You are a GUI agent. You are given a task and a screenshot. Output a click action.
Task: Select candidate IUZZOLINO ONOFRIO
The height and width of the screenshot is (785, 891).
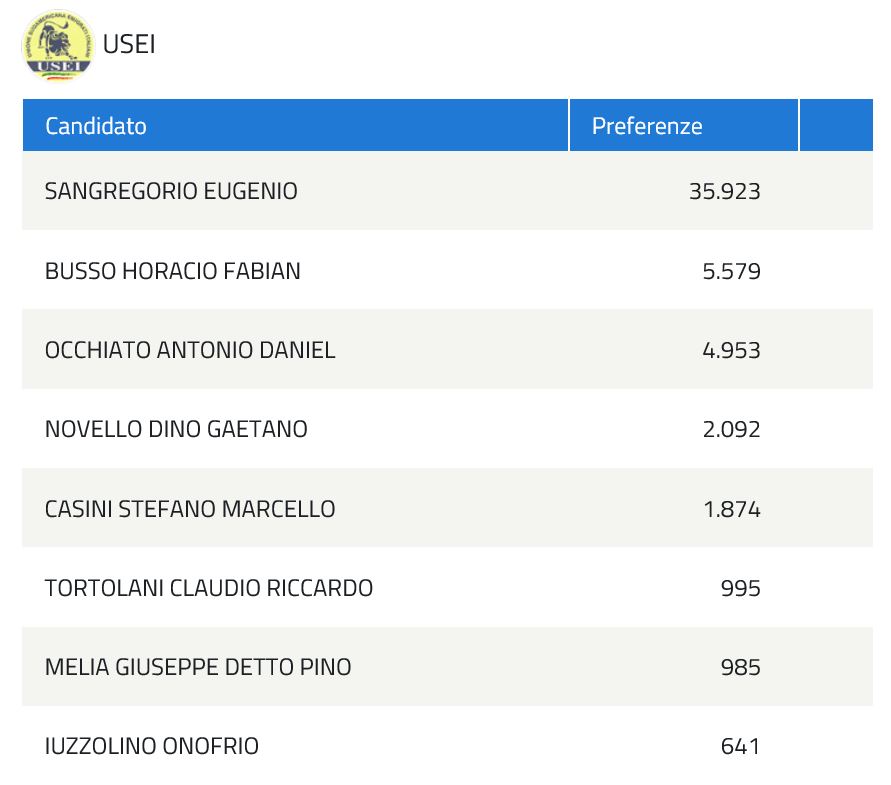coord(152,746)
